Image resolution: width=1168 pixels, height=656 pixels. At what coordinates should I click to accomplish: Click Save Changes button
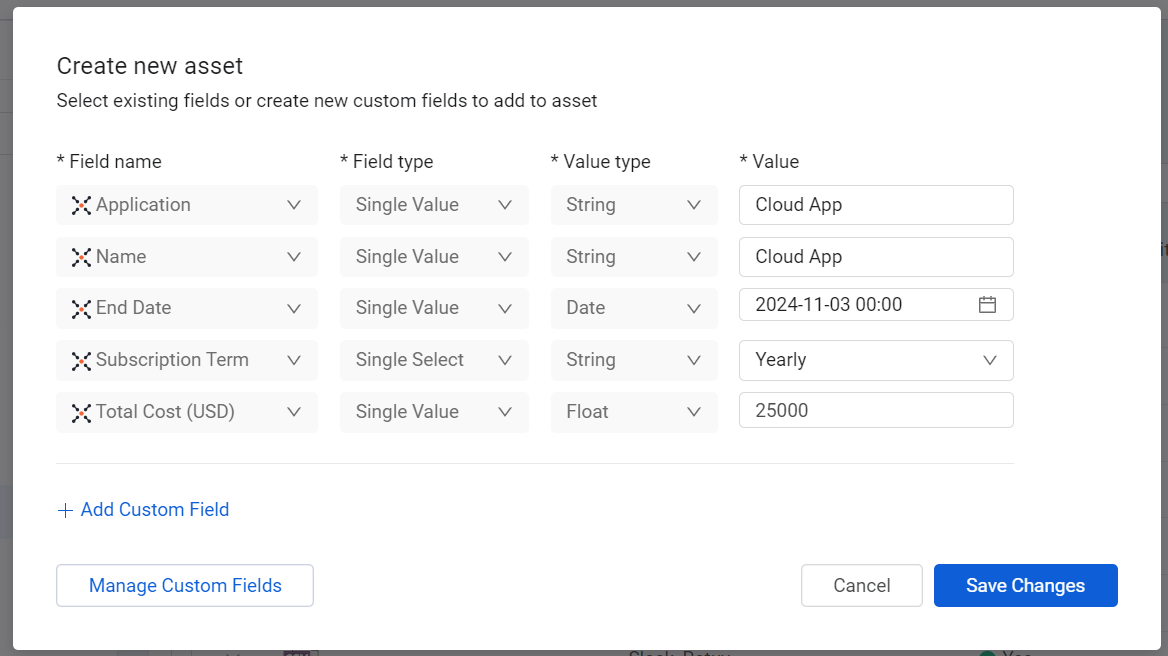tap(1025, 586)
